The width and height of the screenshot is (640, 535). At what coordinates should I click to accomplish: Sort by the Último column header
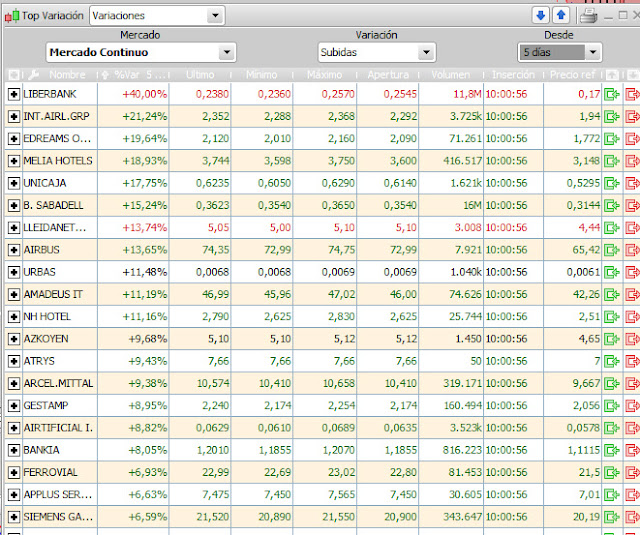200,75
